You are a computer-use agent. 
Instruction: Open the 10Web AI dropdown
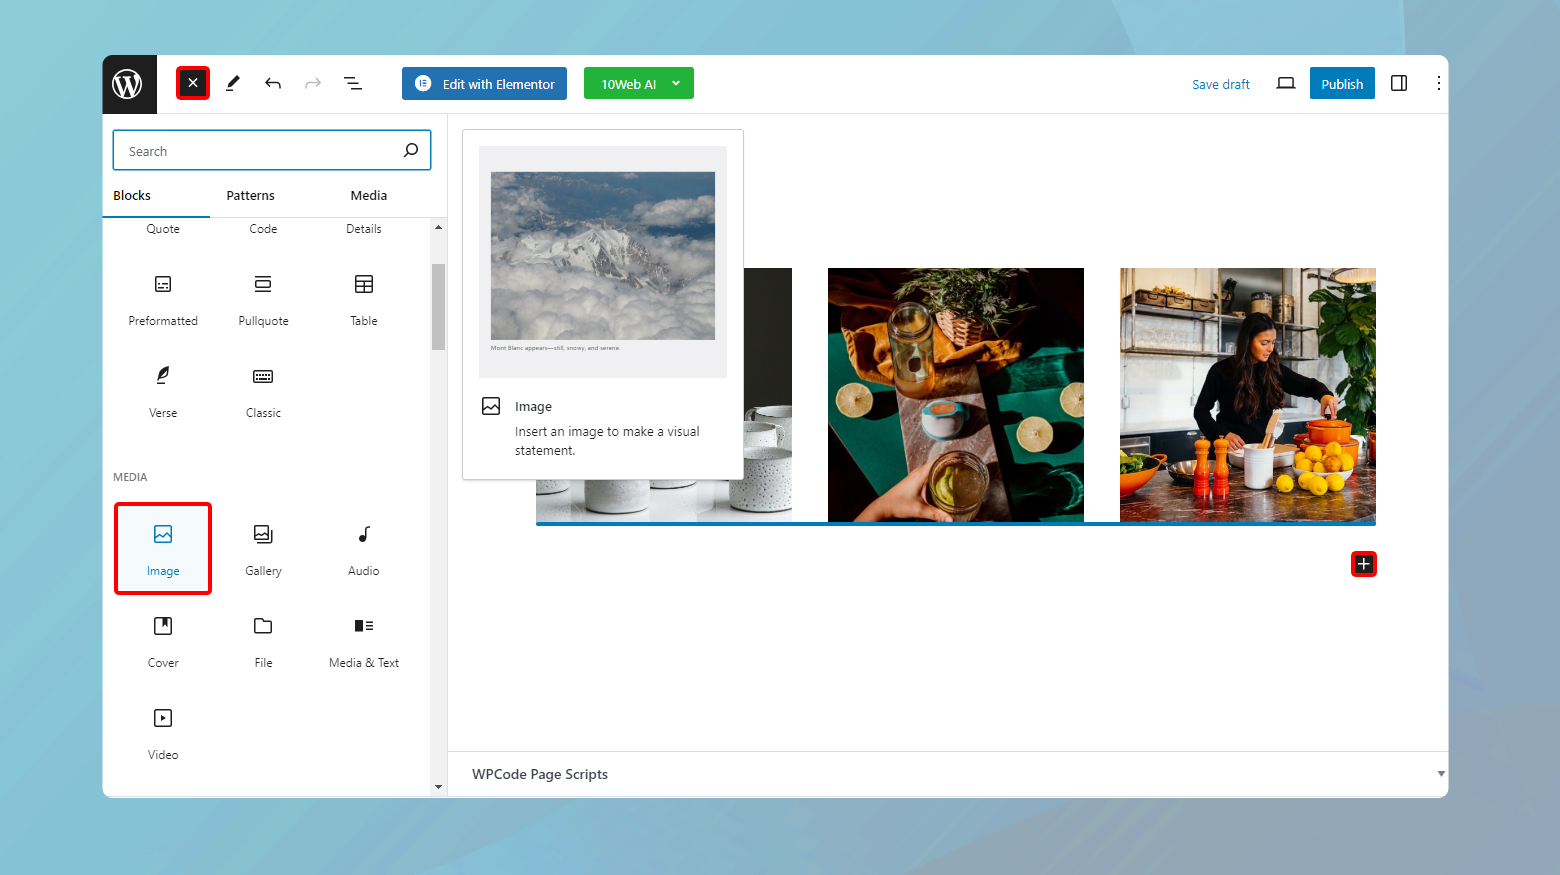tap(638, 83)
